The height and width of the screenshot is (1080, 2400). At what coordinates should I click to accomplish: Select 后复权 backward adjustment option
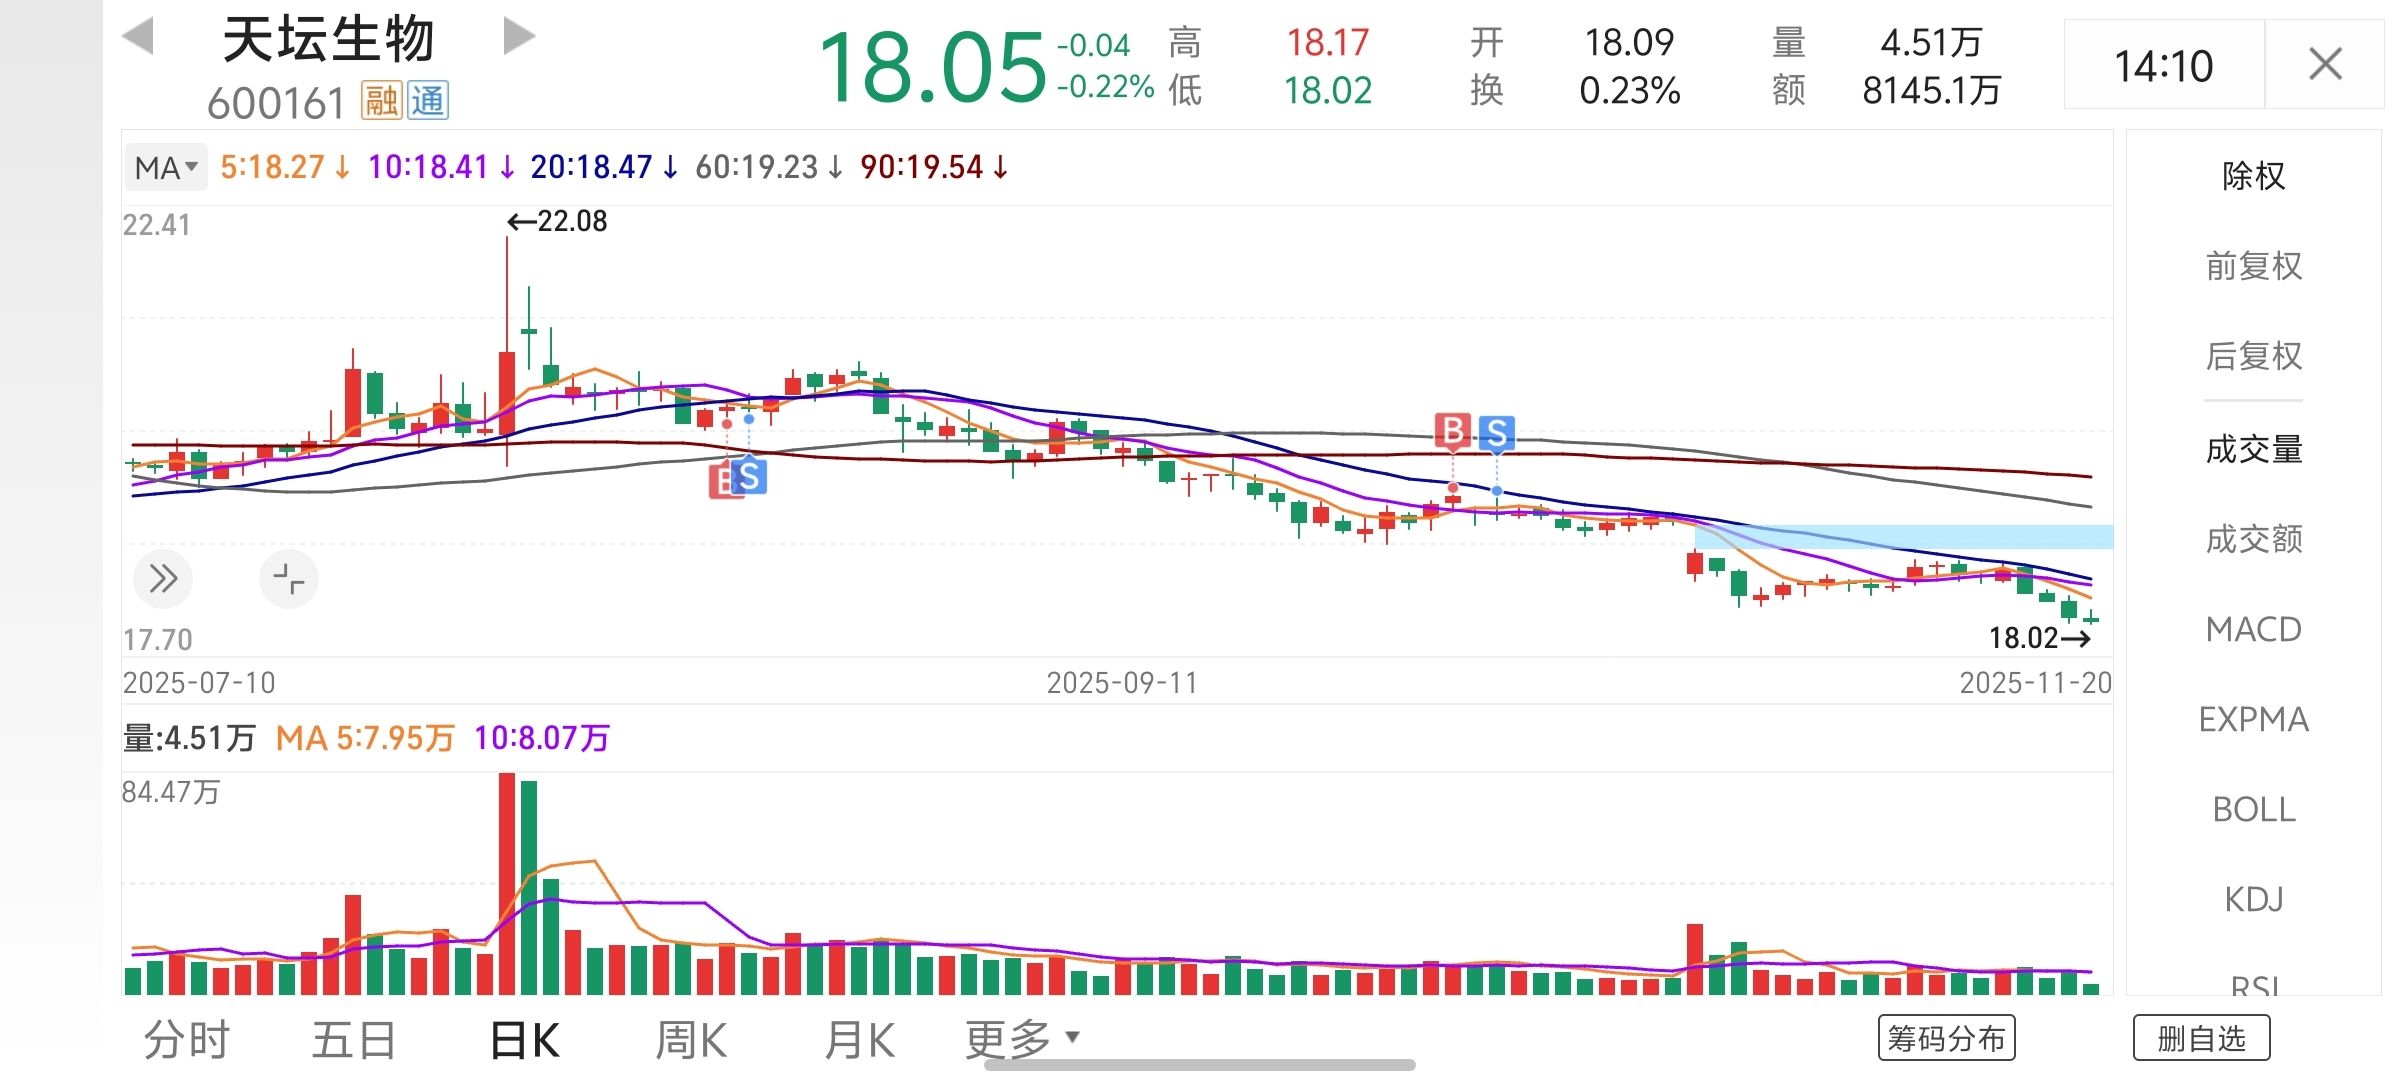point(2253,356)
